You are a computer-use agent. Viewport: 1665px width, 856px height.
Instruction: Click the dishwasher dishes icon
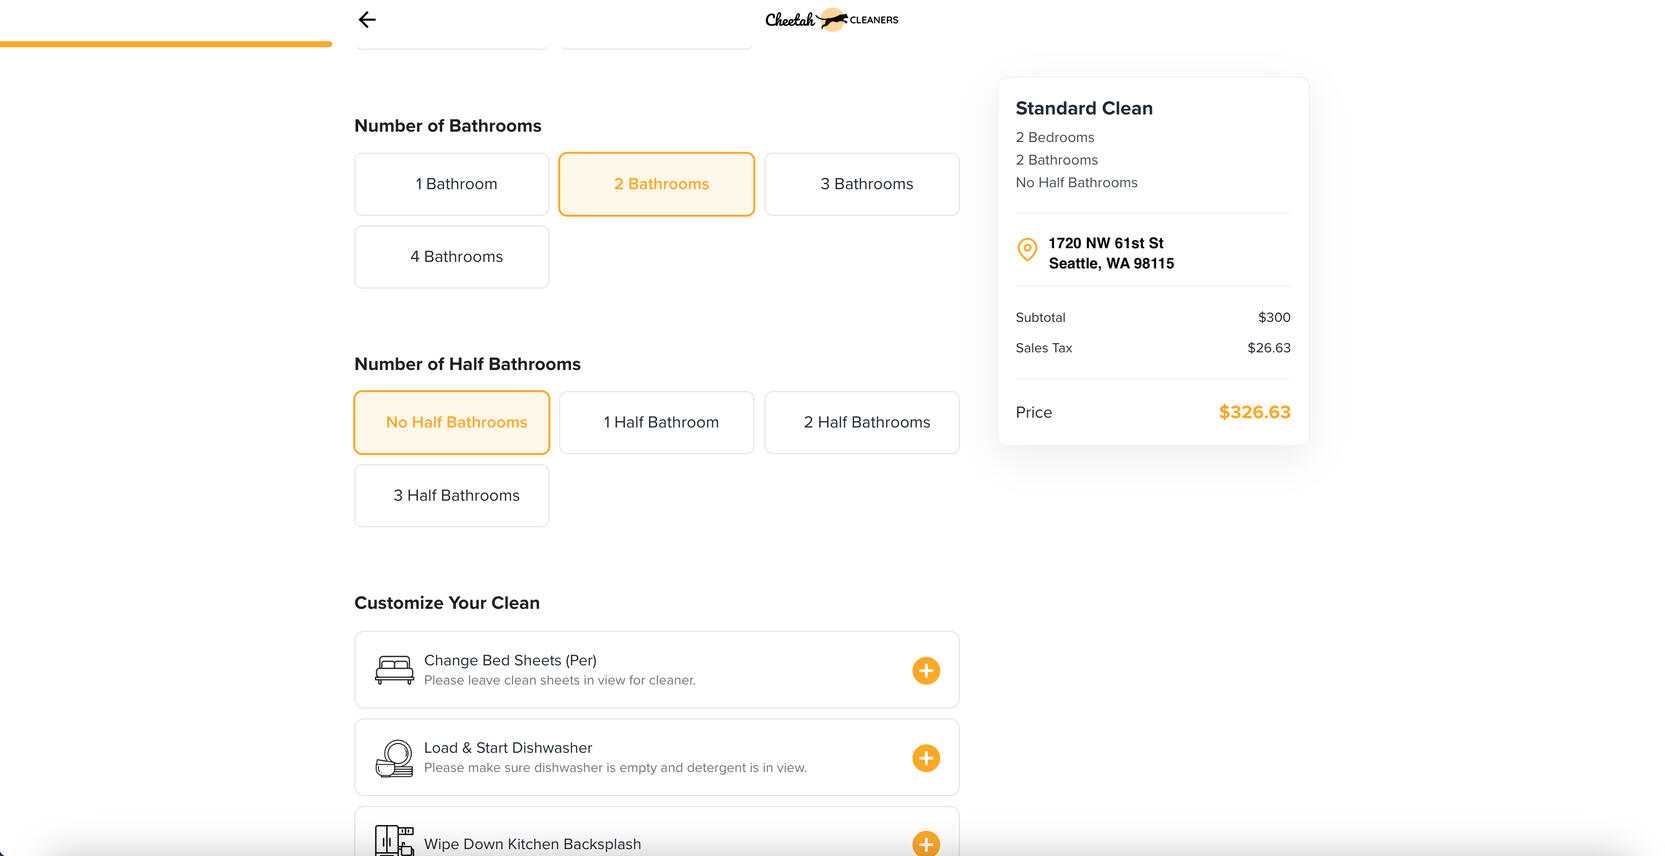click(394, 758)
